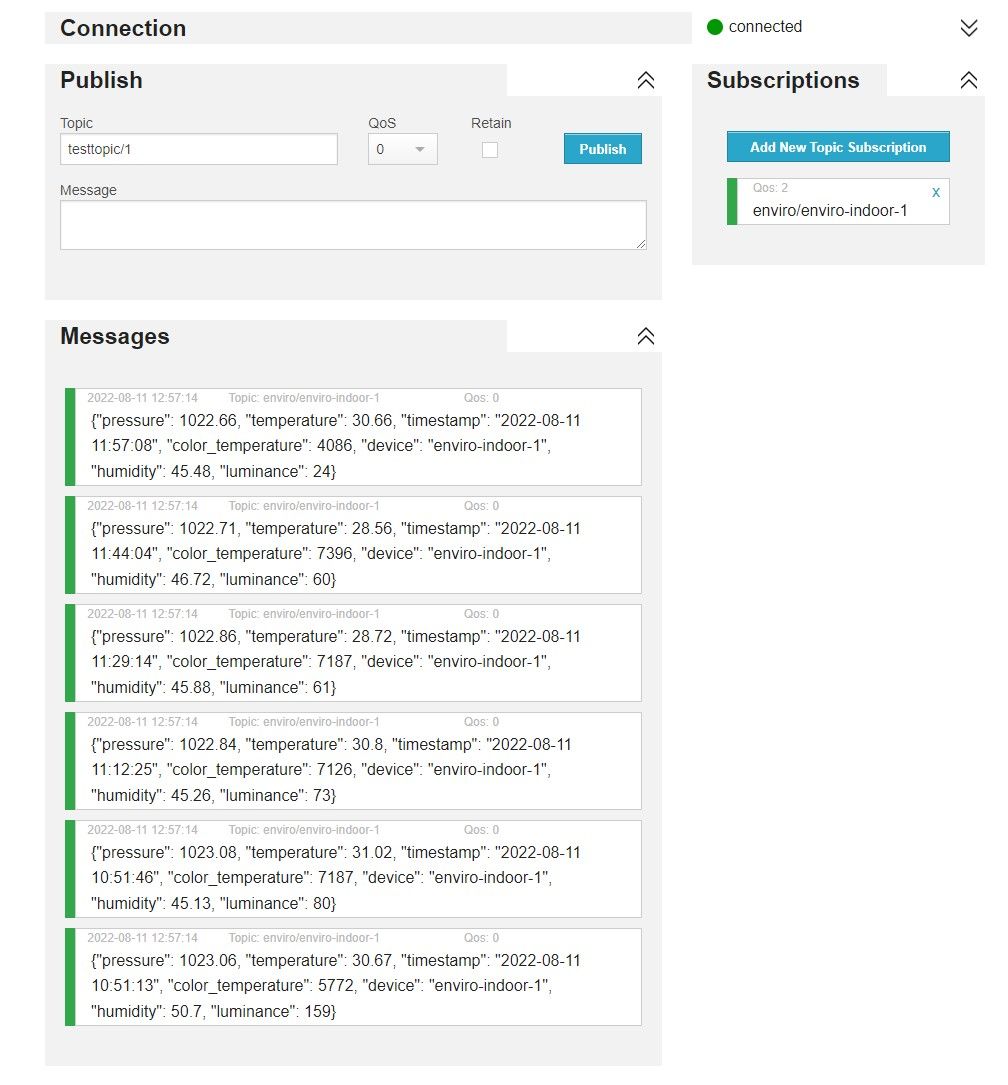Select the message with timestamp 11:57:08
Screen dimensions: 1008x1085
point(353,446)
